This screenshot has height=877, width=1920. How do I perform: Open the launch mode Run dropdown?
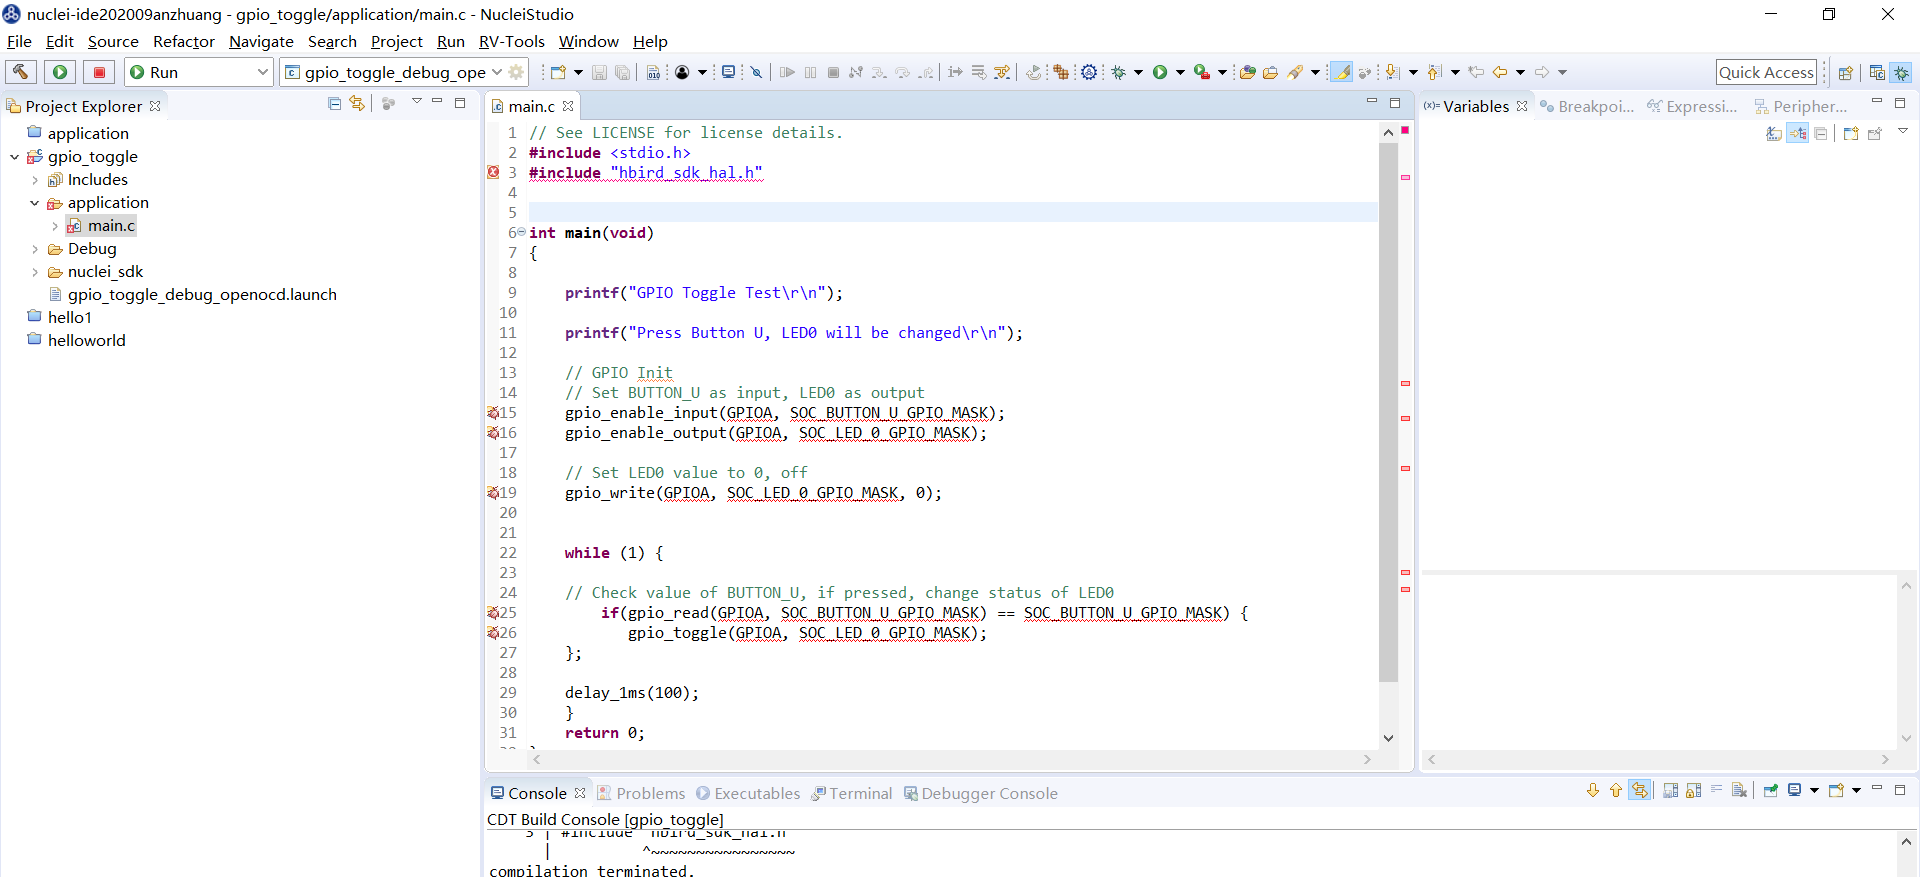pos(199,72)
